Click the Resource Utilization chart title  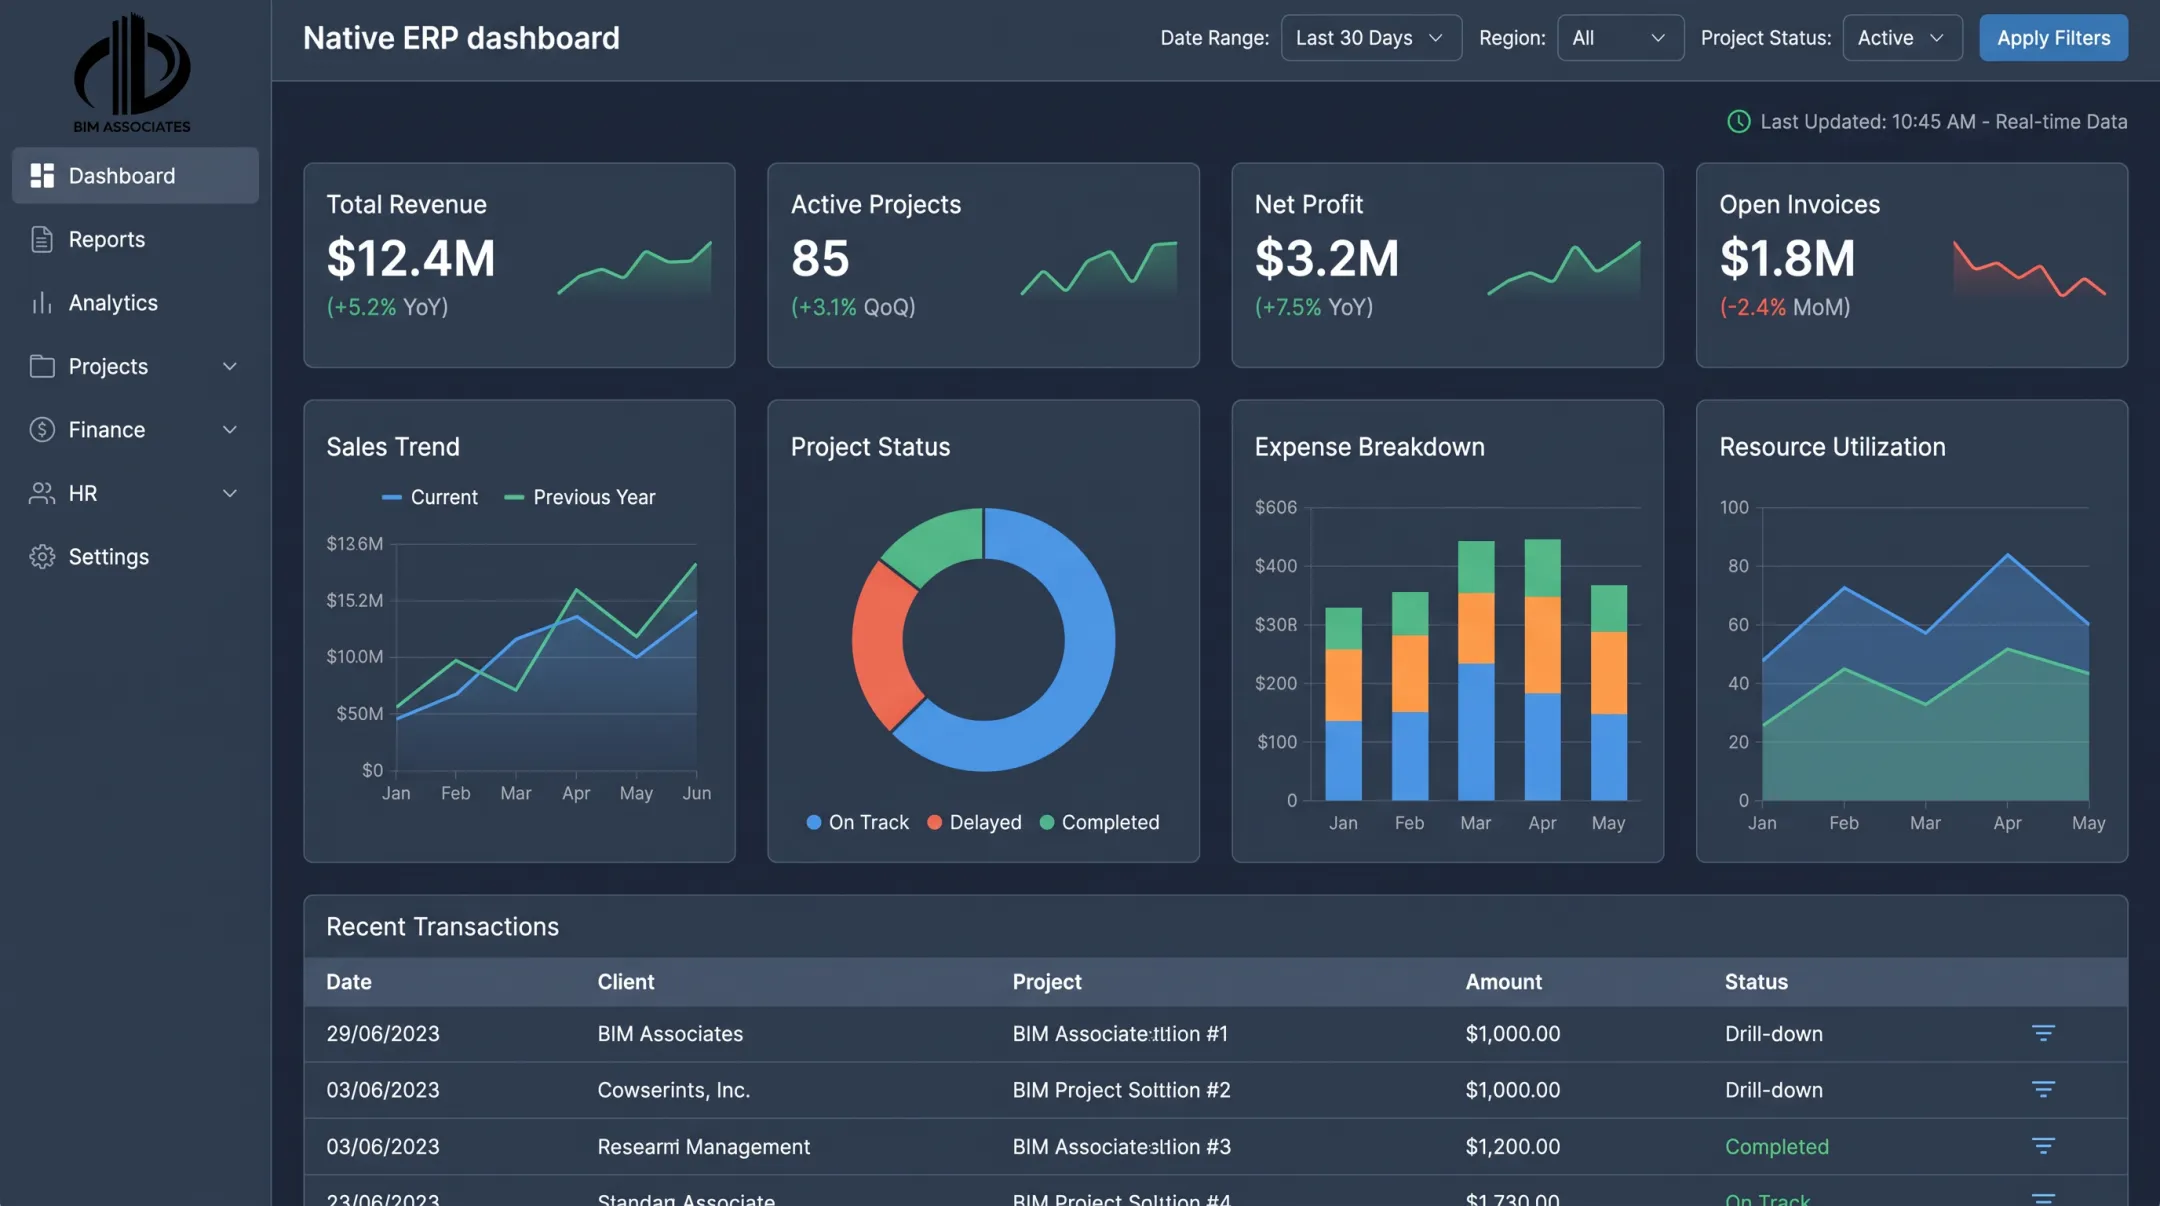tap(1832, 447)
